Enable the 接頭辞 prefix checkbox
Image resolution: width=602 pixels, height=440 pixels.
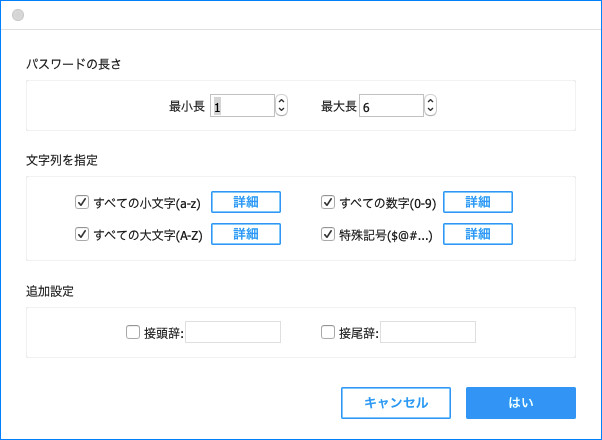coord(133,332)
